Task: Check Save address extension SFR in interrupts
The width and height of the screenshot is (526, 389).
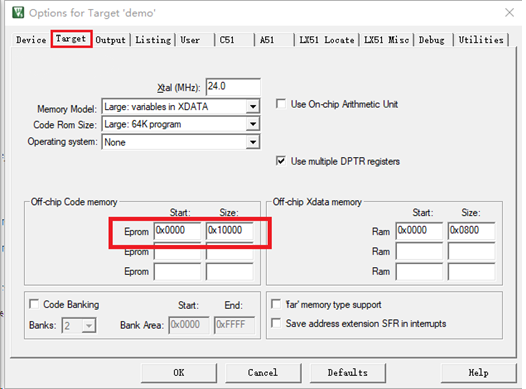Action: 276,323
